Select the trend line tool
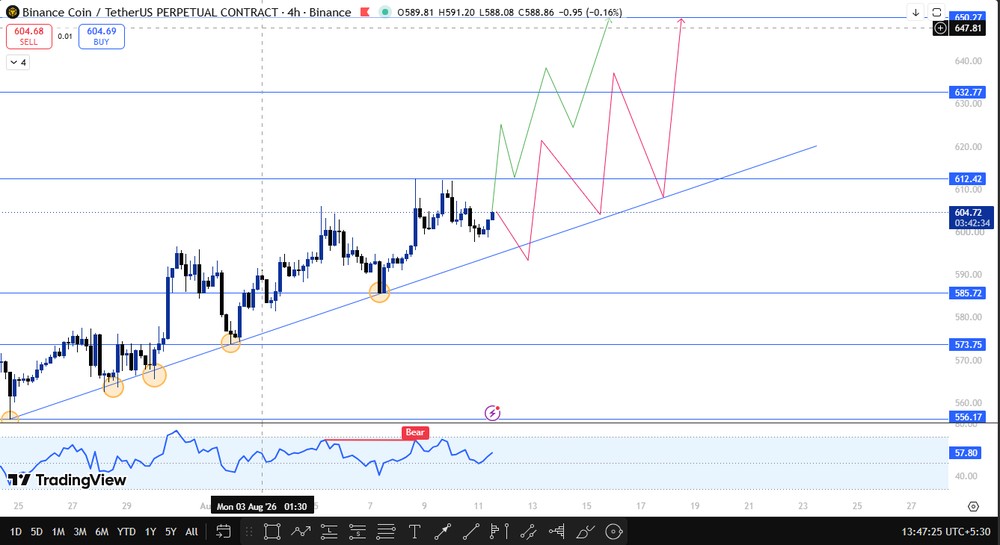 point(471,531)
